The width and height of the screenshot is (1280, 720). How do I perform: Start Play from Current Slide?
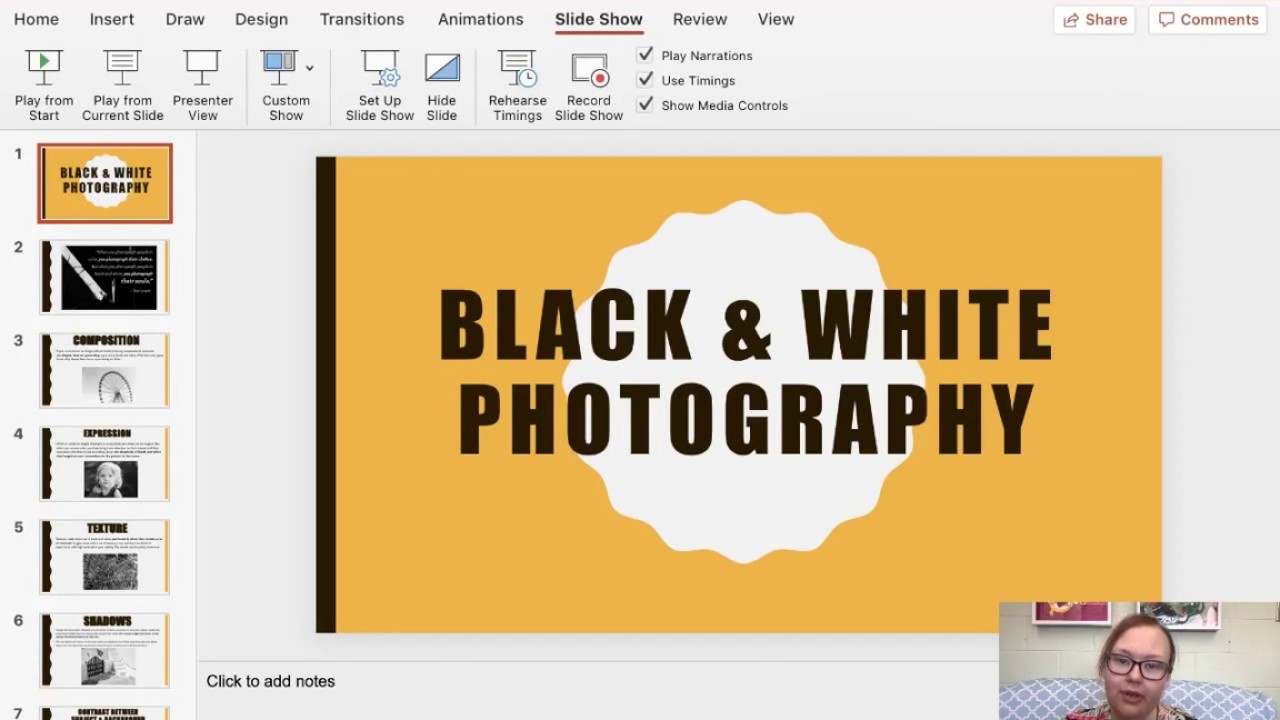tap(122, 85)
